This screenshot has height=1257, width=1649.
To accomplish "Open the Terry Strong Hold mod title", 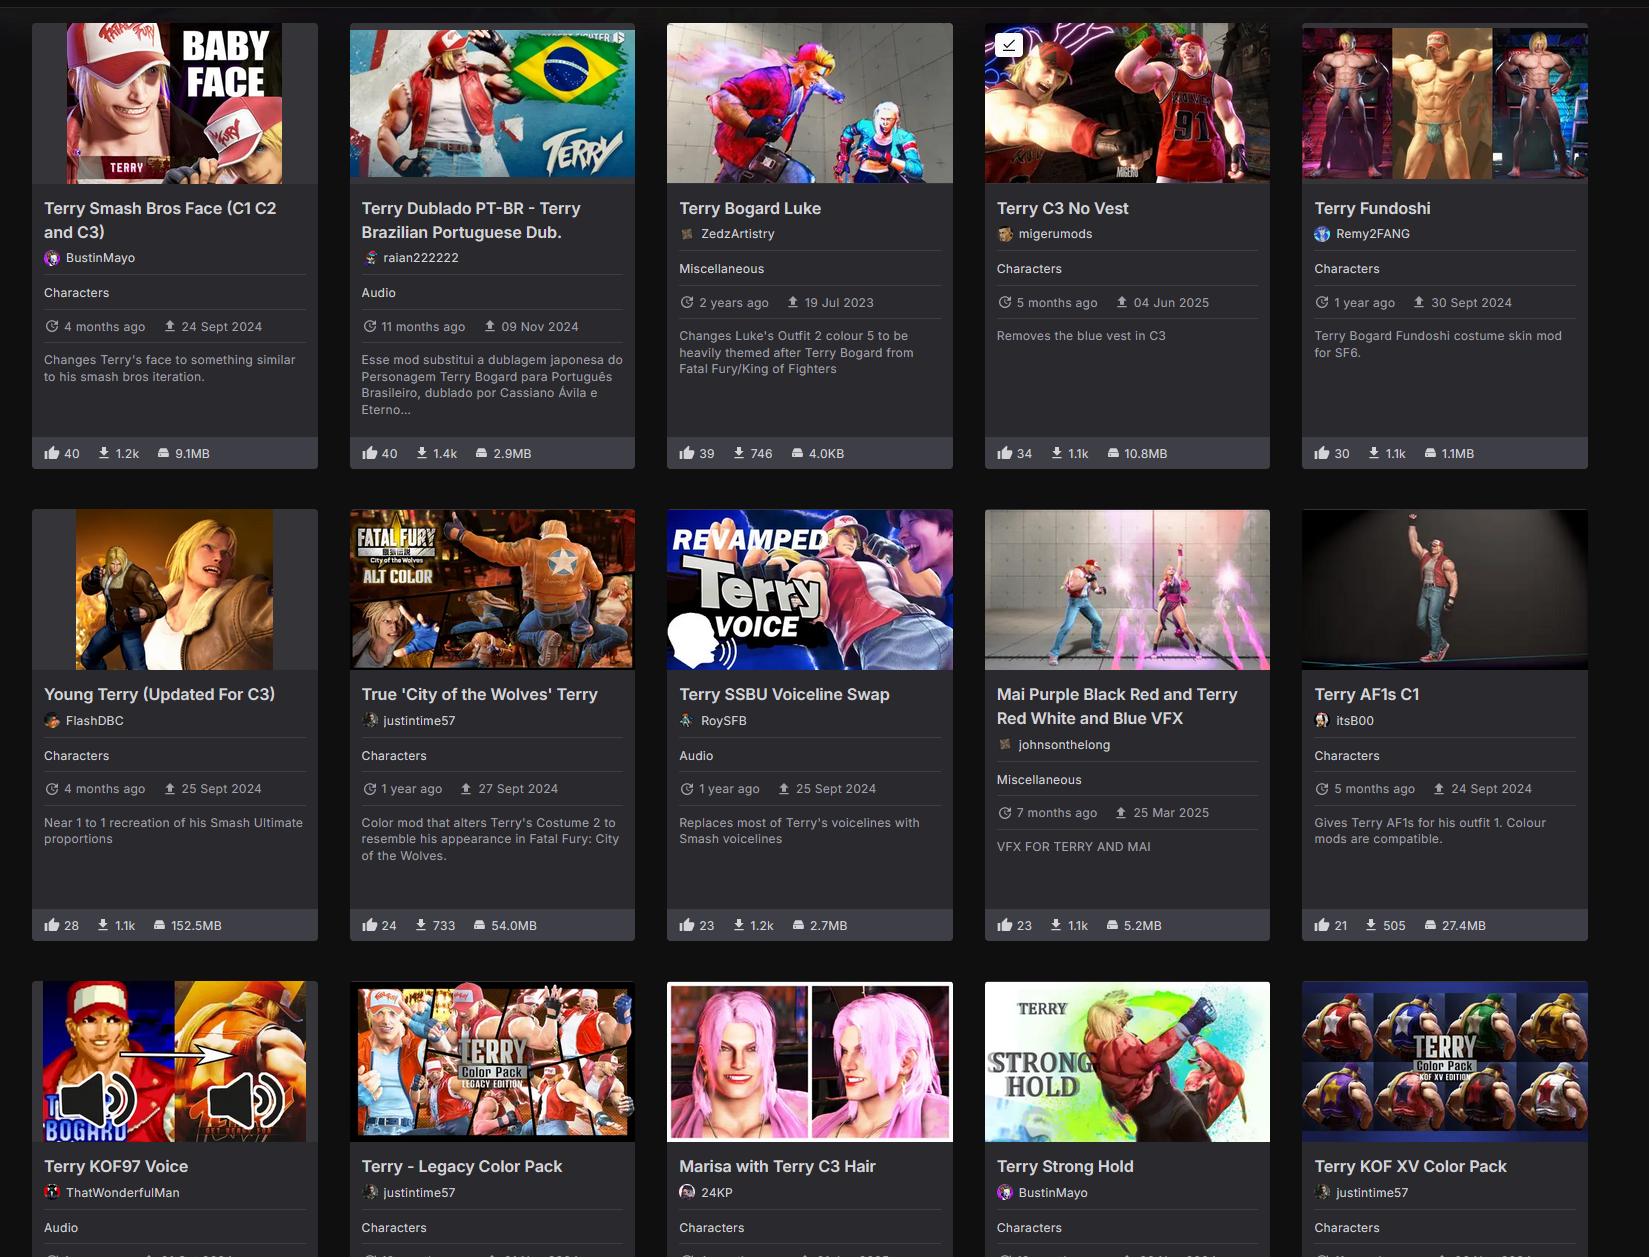I will [1065, 1166].
